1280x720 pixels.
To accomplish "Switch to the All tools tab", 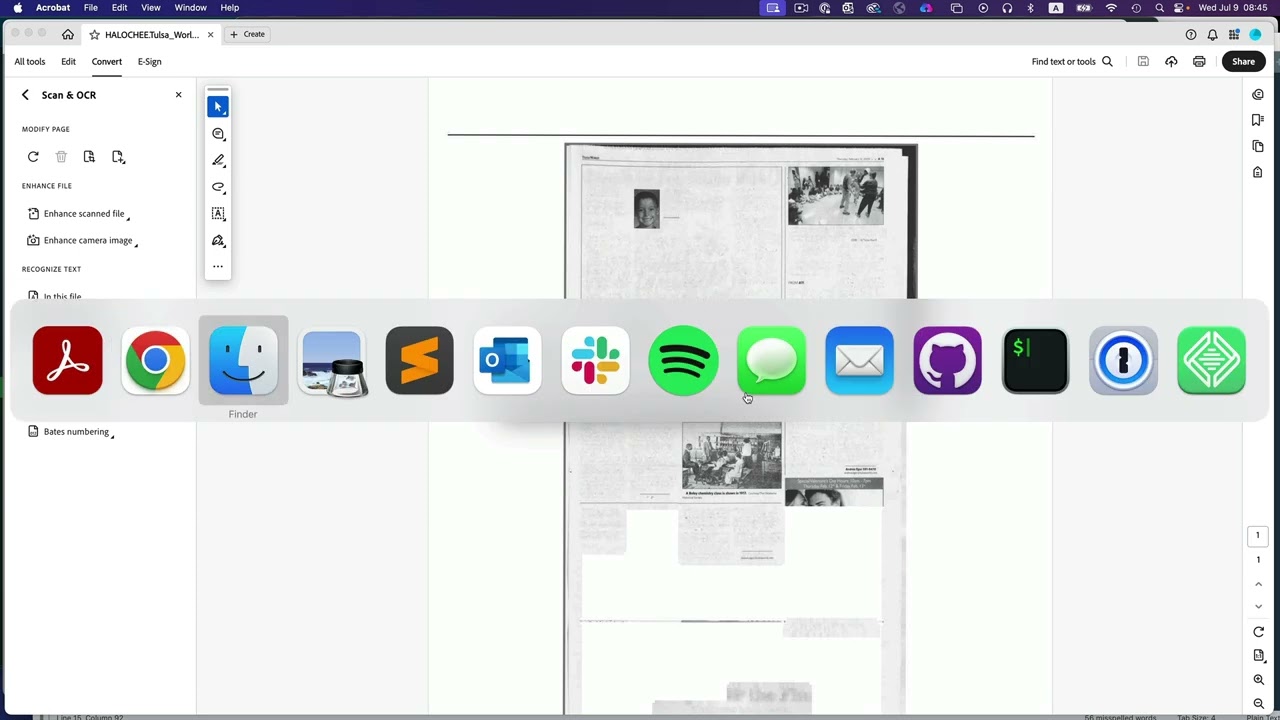I will click(x=30, y=62).
